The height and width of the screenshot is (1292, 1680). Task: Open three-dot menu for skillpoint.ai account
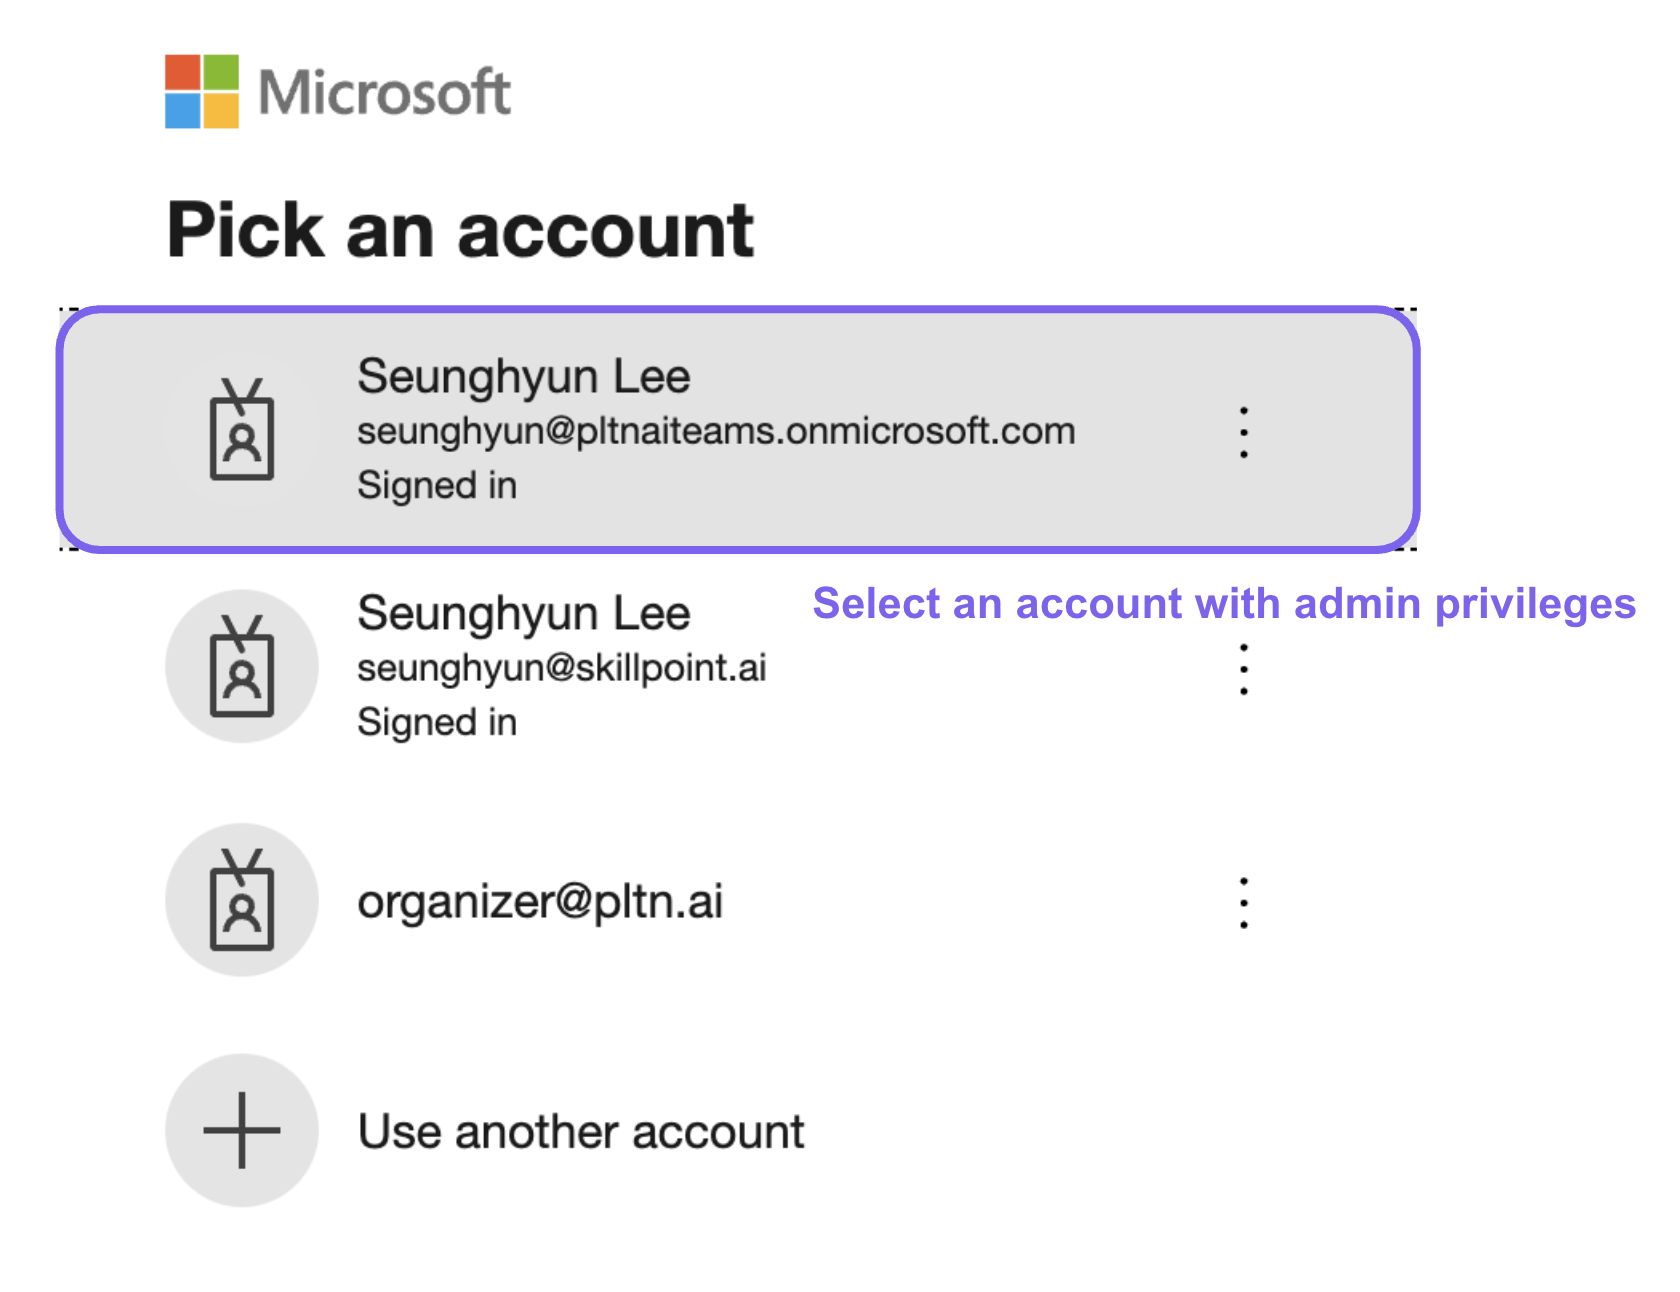pyautogui.click(x=1243, y=669)
